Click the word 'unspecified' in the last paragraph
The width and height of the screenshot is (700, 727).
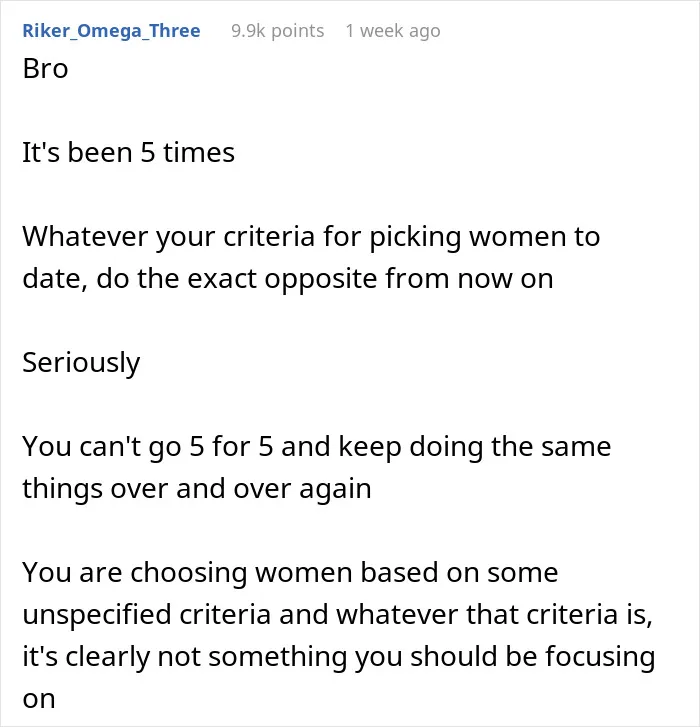(97, 615)
